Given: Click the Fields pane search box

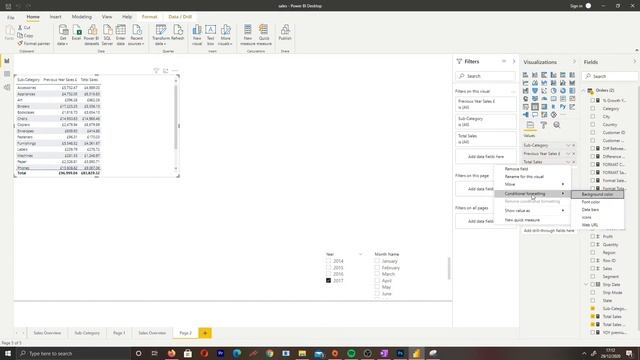Looking at the screenshot, I should pos(610,76).
